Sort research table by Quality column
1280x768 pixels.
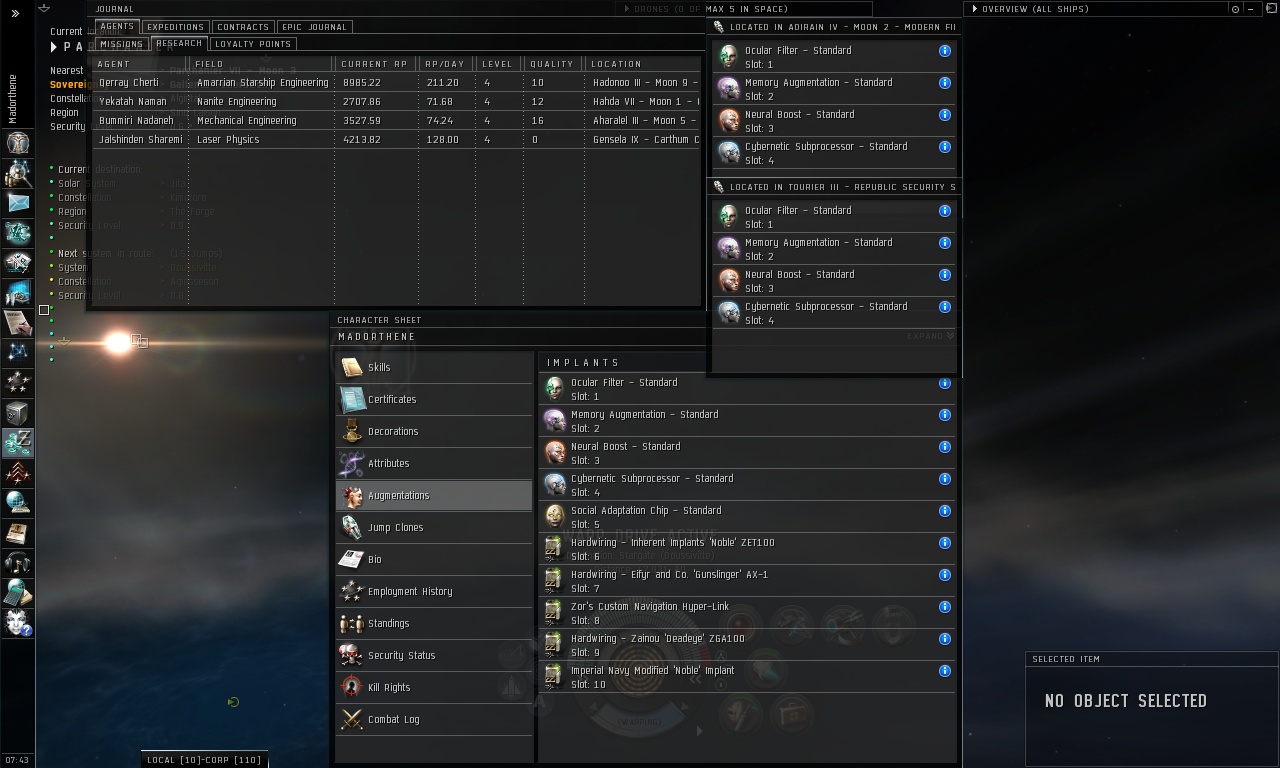[554, 64]
